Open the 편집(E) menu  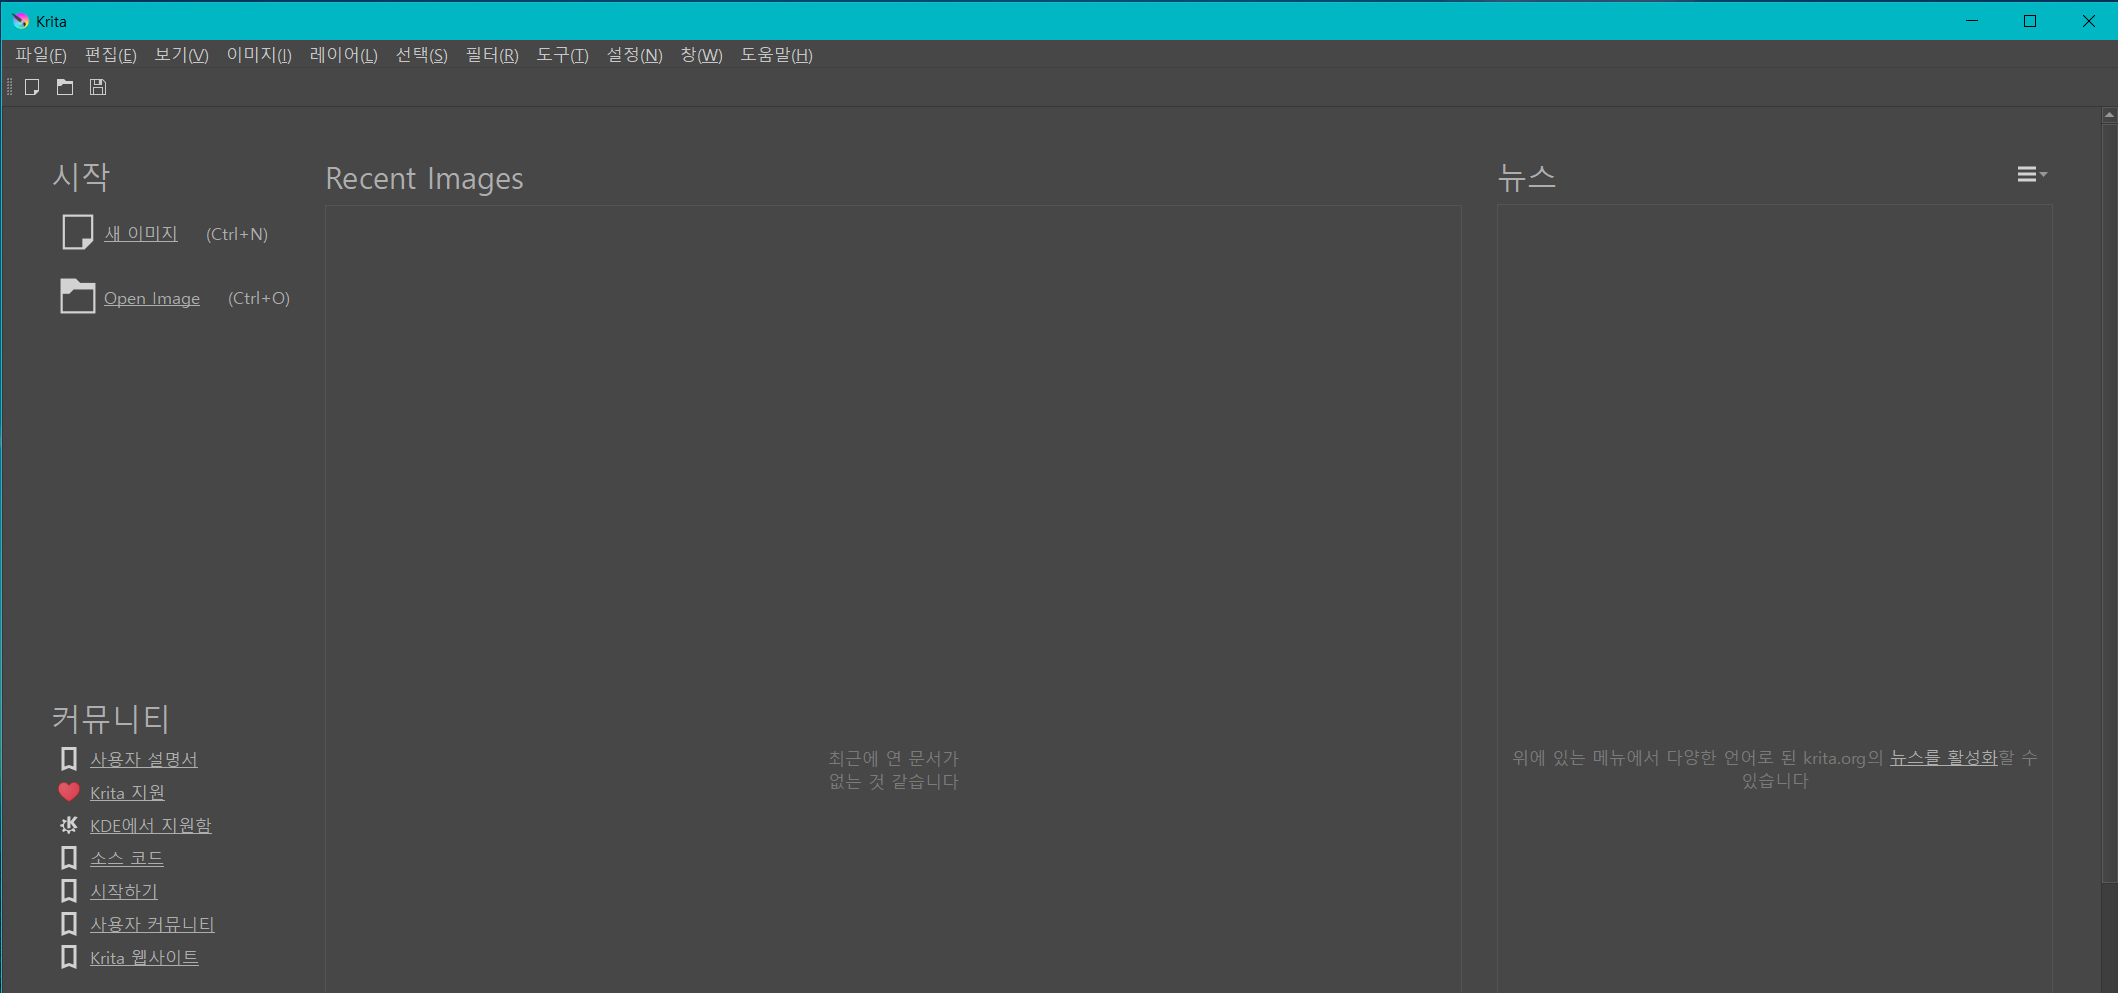111,55
